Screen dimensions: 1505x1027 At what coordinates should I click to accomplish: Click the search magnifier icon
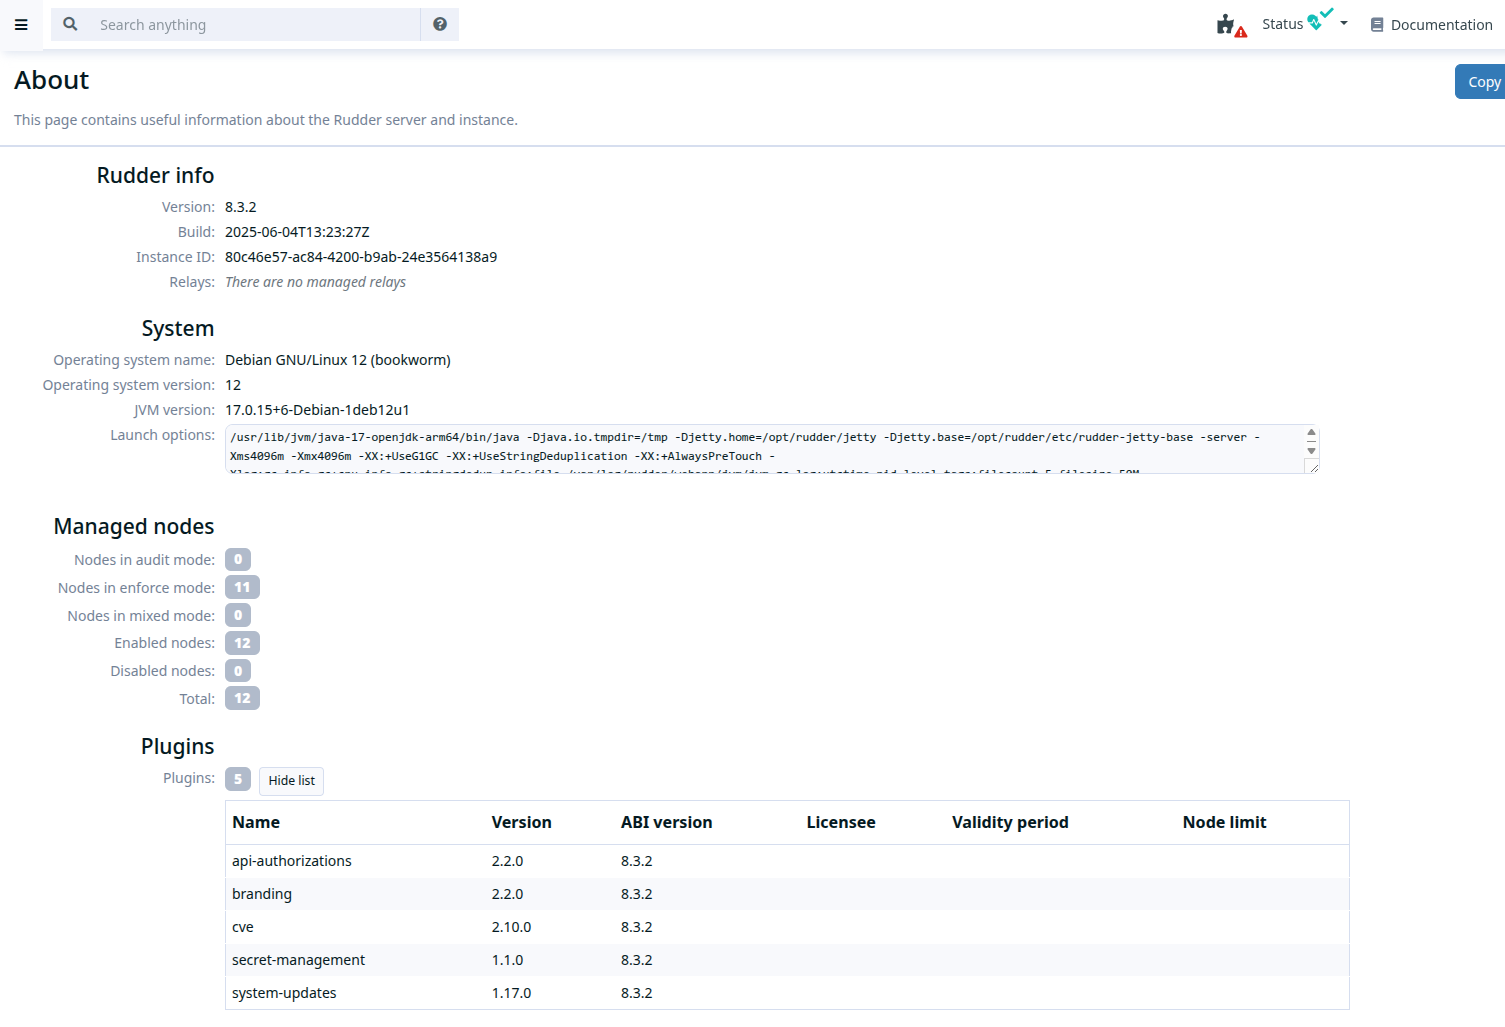(70, 24)
